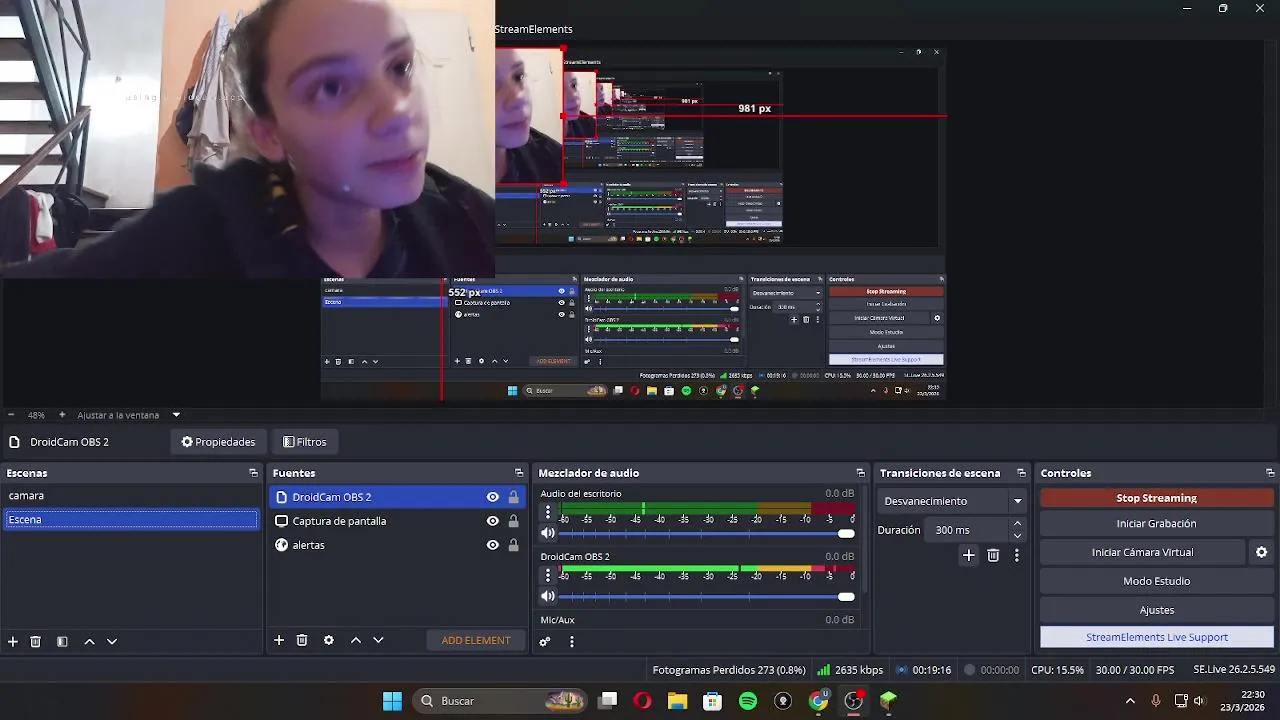Mute DroidCam OBS 2 audio
The height and width of the screenshot is (720, 1280).
click(547, 597)
